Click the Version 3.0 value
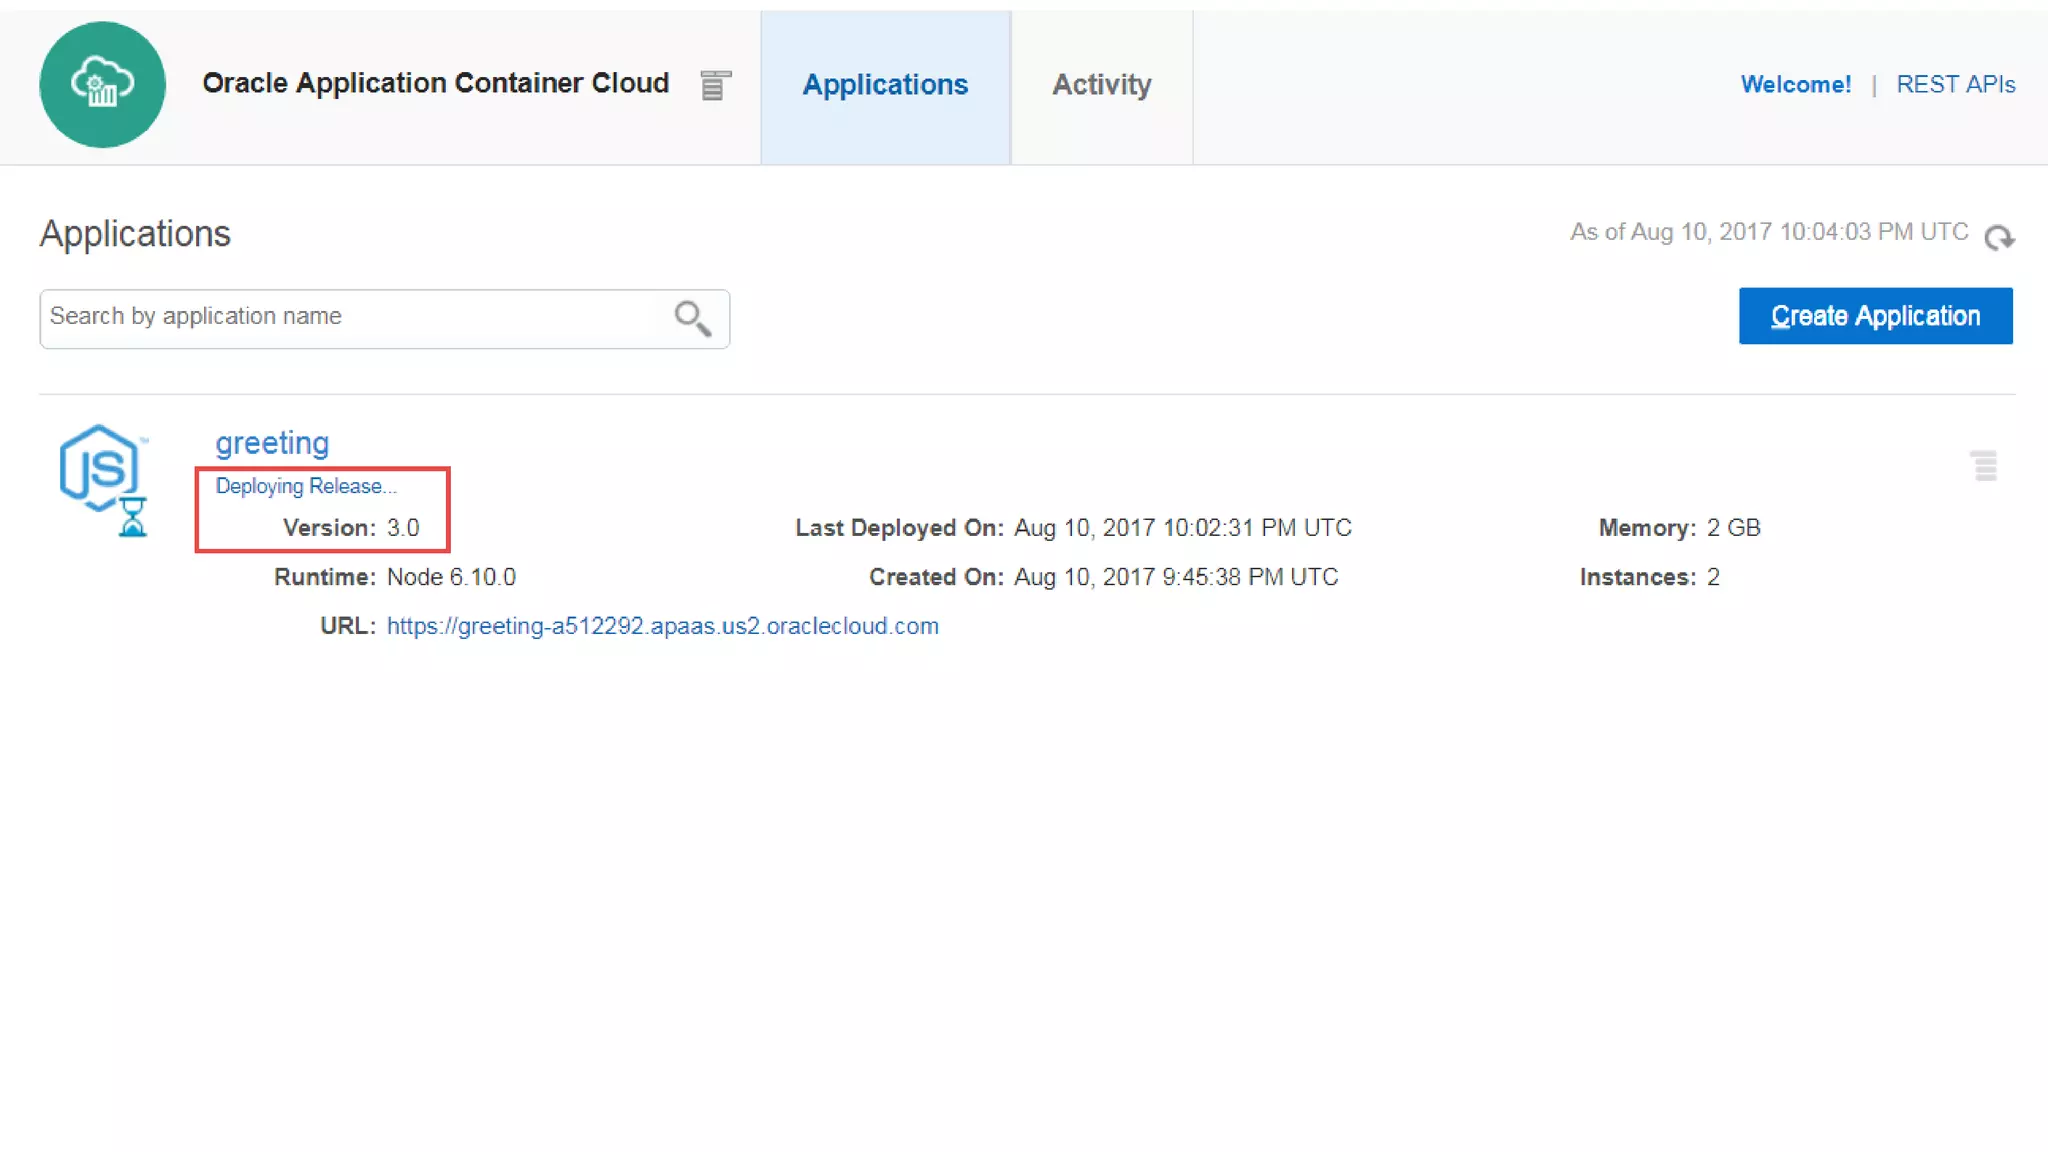This screenshot has width=2048, height=1152. click(403, 528)
